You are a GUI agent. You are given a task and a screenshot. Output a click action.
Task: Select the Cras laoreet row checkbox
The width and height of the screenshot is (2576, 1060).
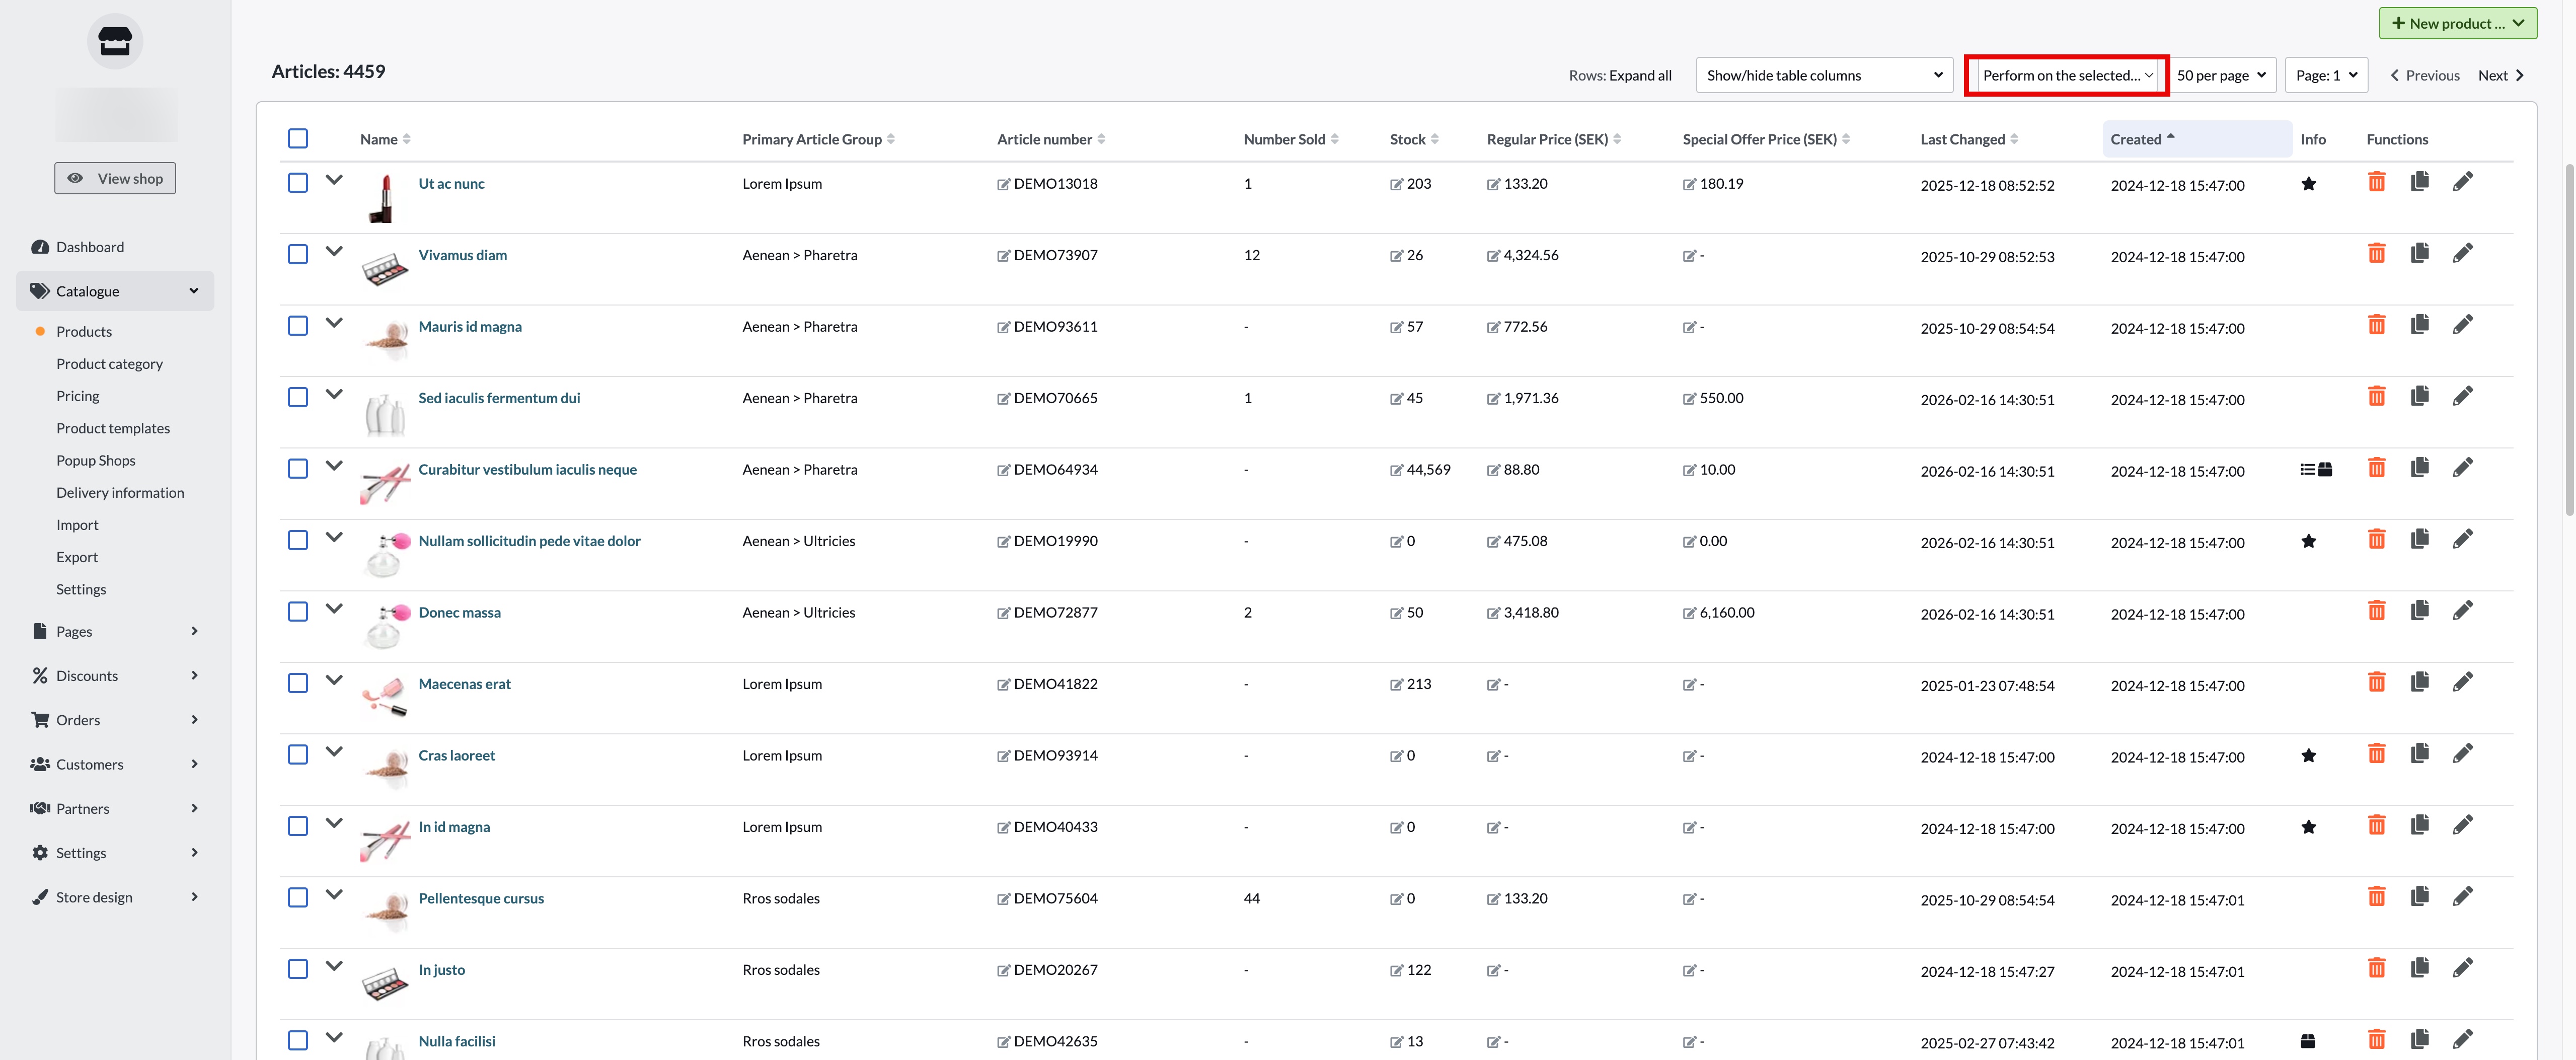pyautogui.click(x=298, y=754)
